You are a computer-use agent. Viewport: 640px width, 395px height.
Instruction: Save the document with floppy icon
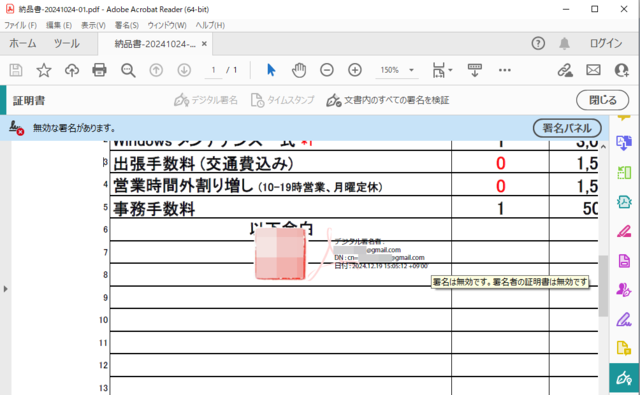tap(16, 70)
